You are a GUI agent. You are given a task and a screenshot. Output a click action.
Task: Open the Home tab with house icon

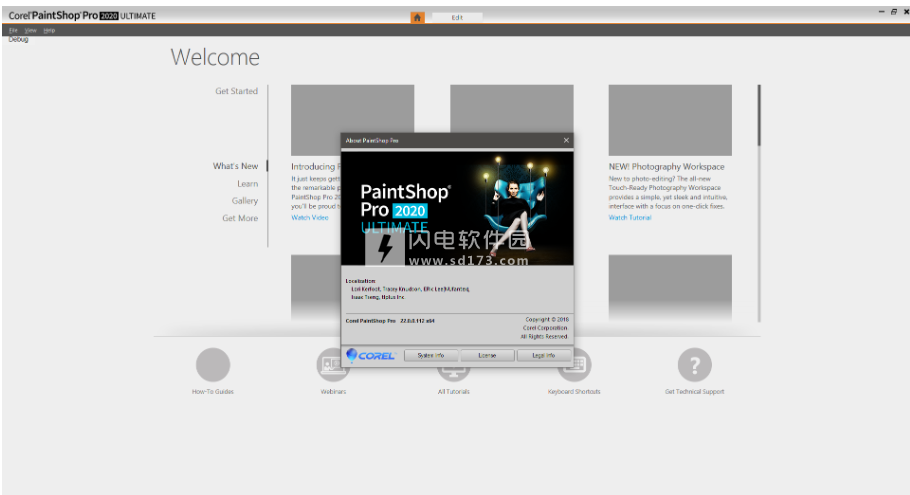(x=417, y=17)
